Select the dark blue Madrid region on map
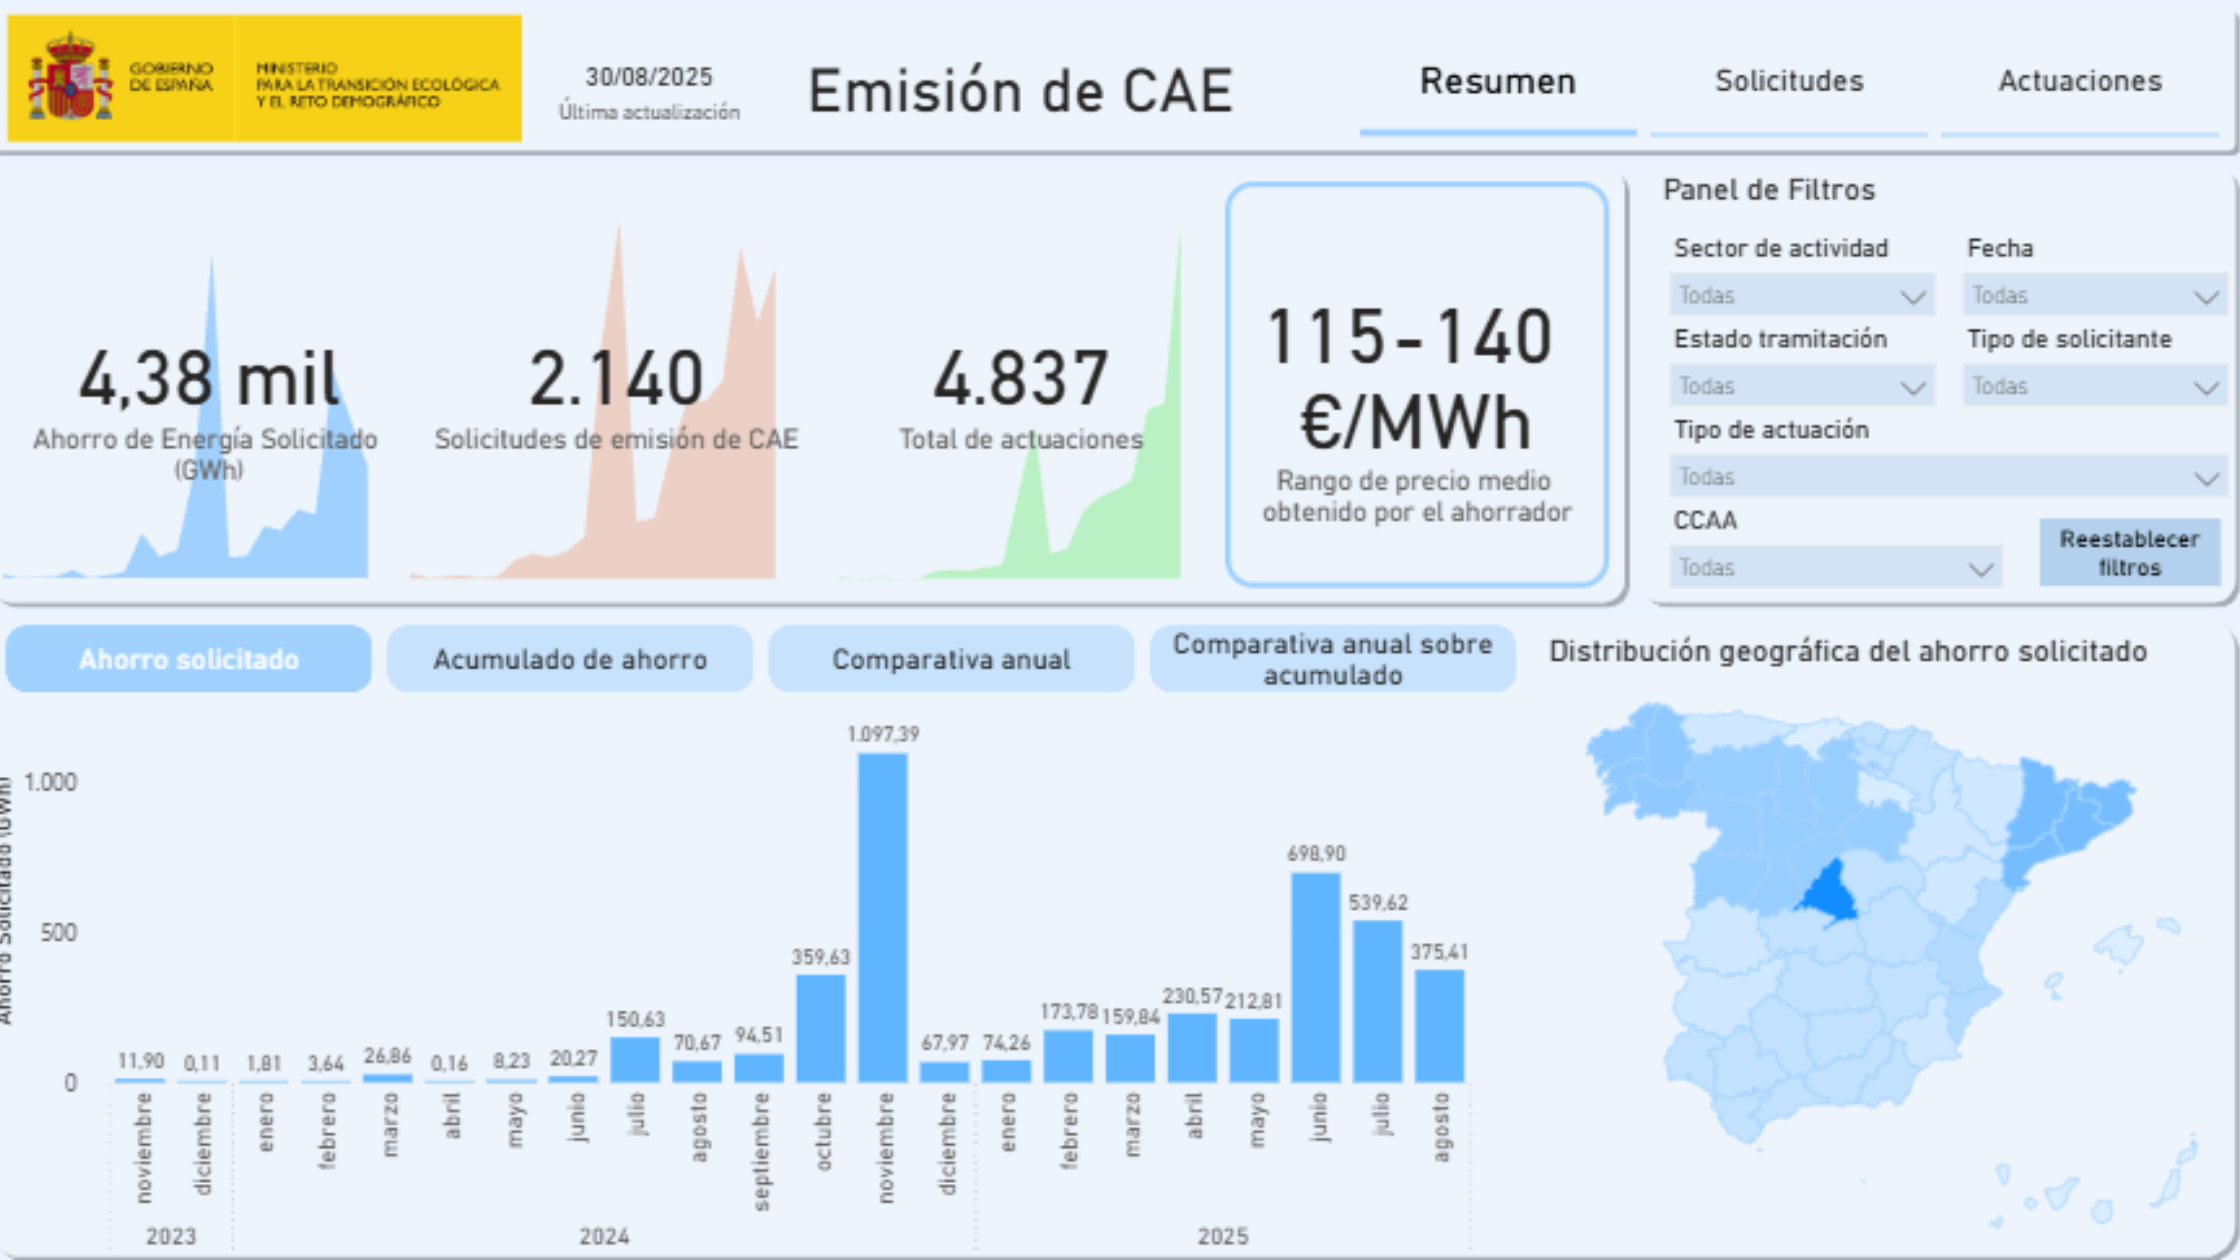This screenshot has width=2240, height=1260. coord(1830,893)
